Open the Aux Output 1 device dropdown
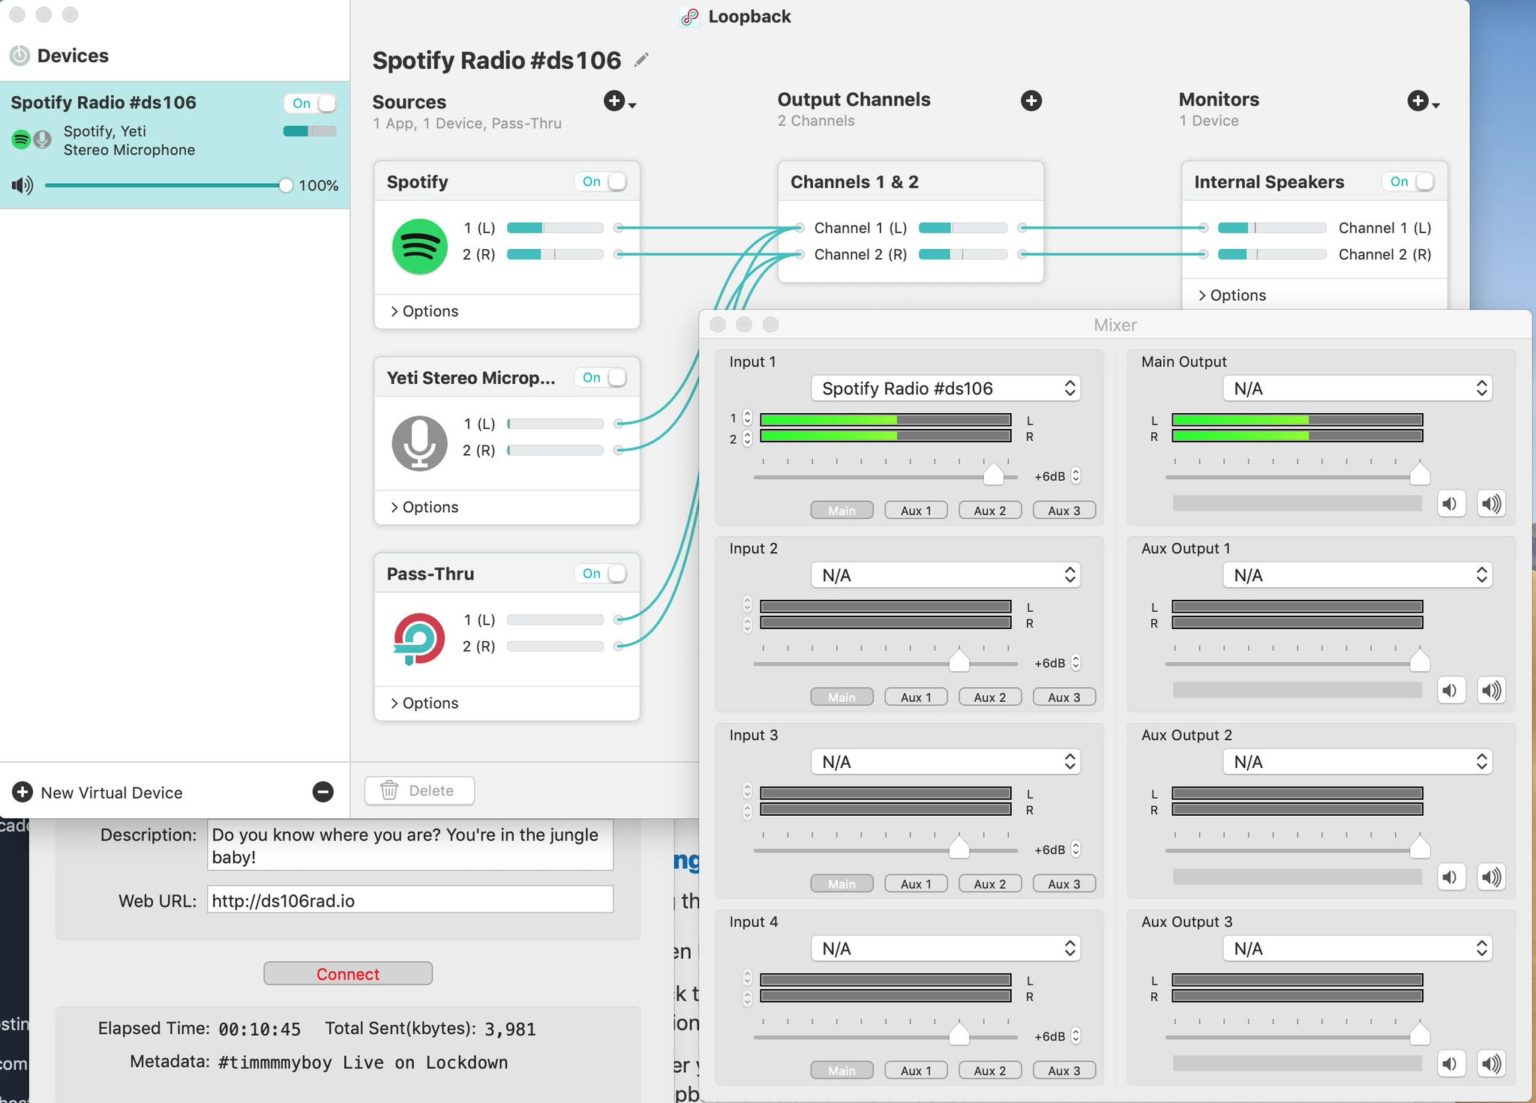This screenshot has height=1103, width=1536. pyautogui.click(x=1358, y=575)
